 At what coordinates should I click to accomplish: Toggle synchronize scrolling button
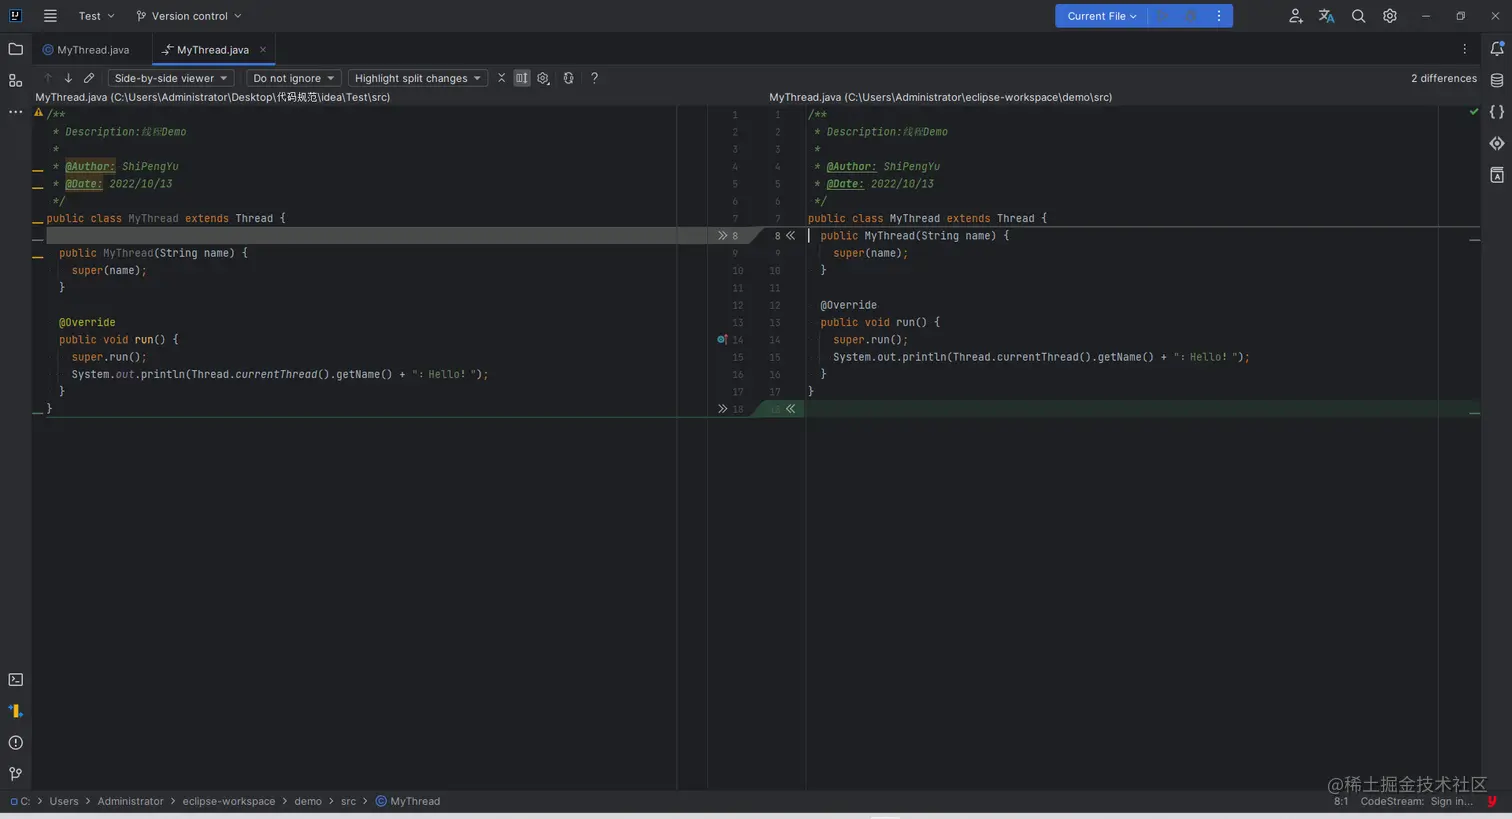click(522, 78)
